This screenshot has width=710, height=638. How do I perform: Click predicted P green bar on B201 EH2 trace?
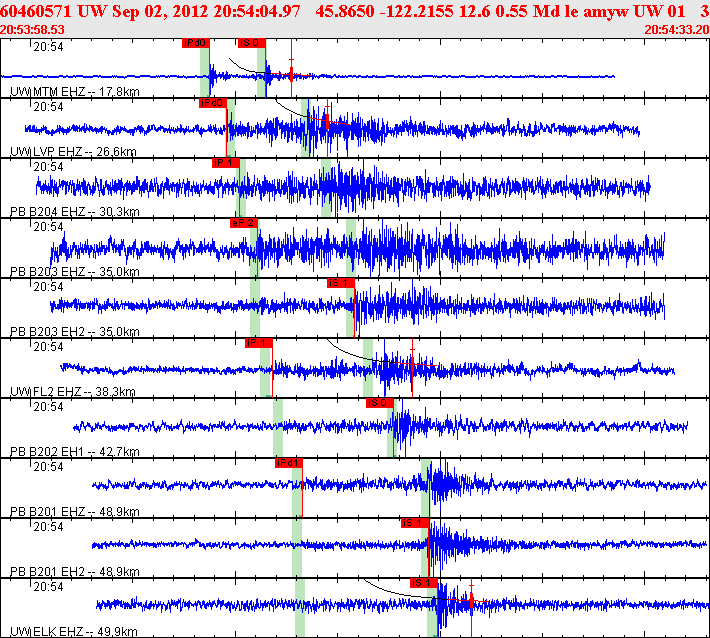coord(297,548)
